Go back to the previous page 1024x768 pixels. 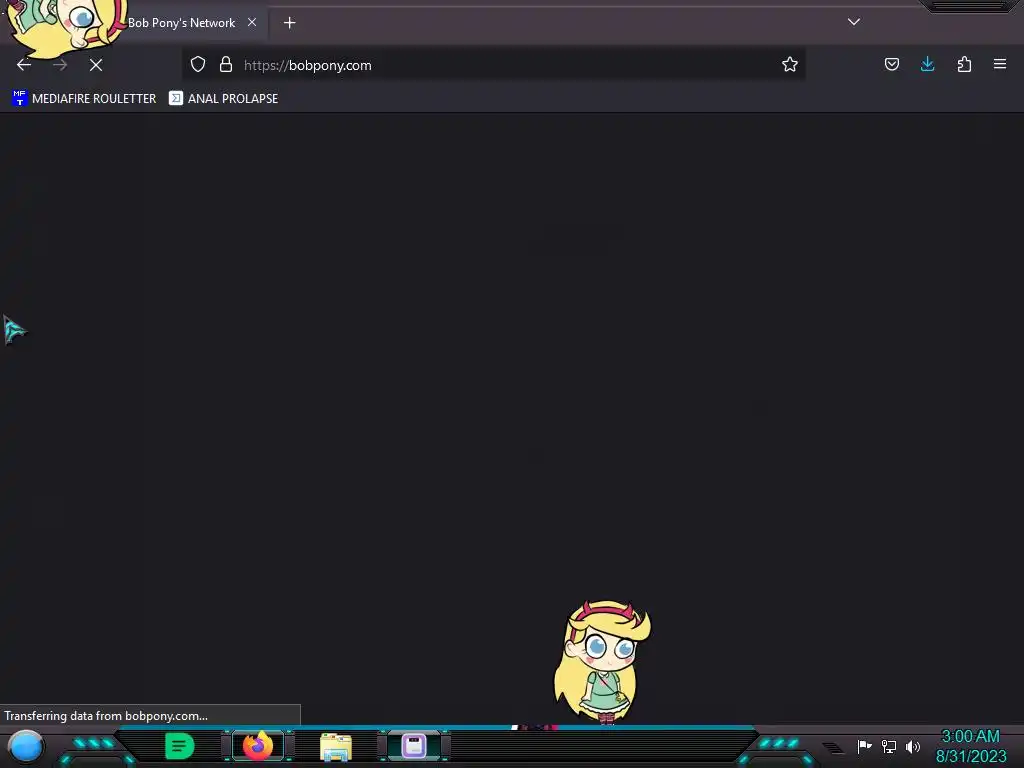tap(24, 65)
